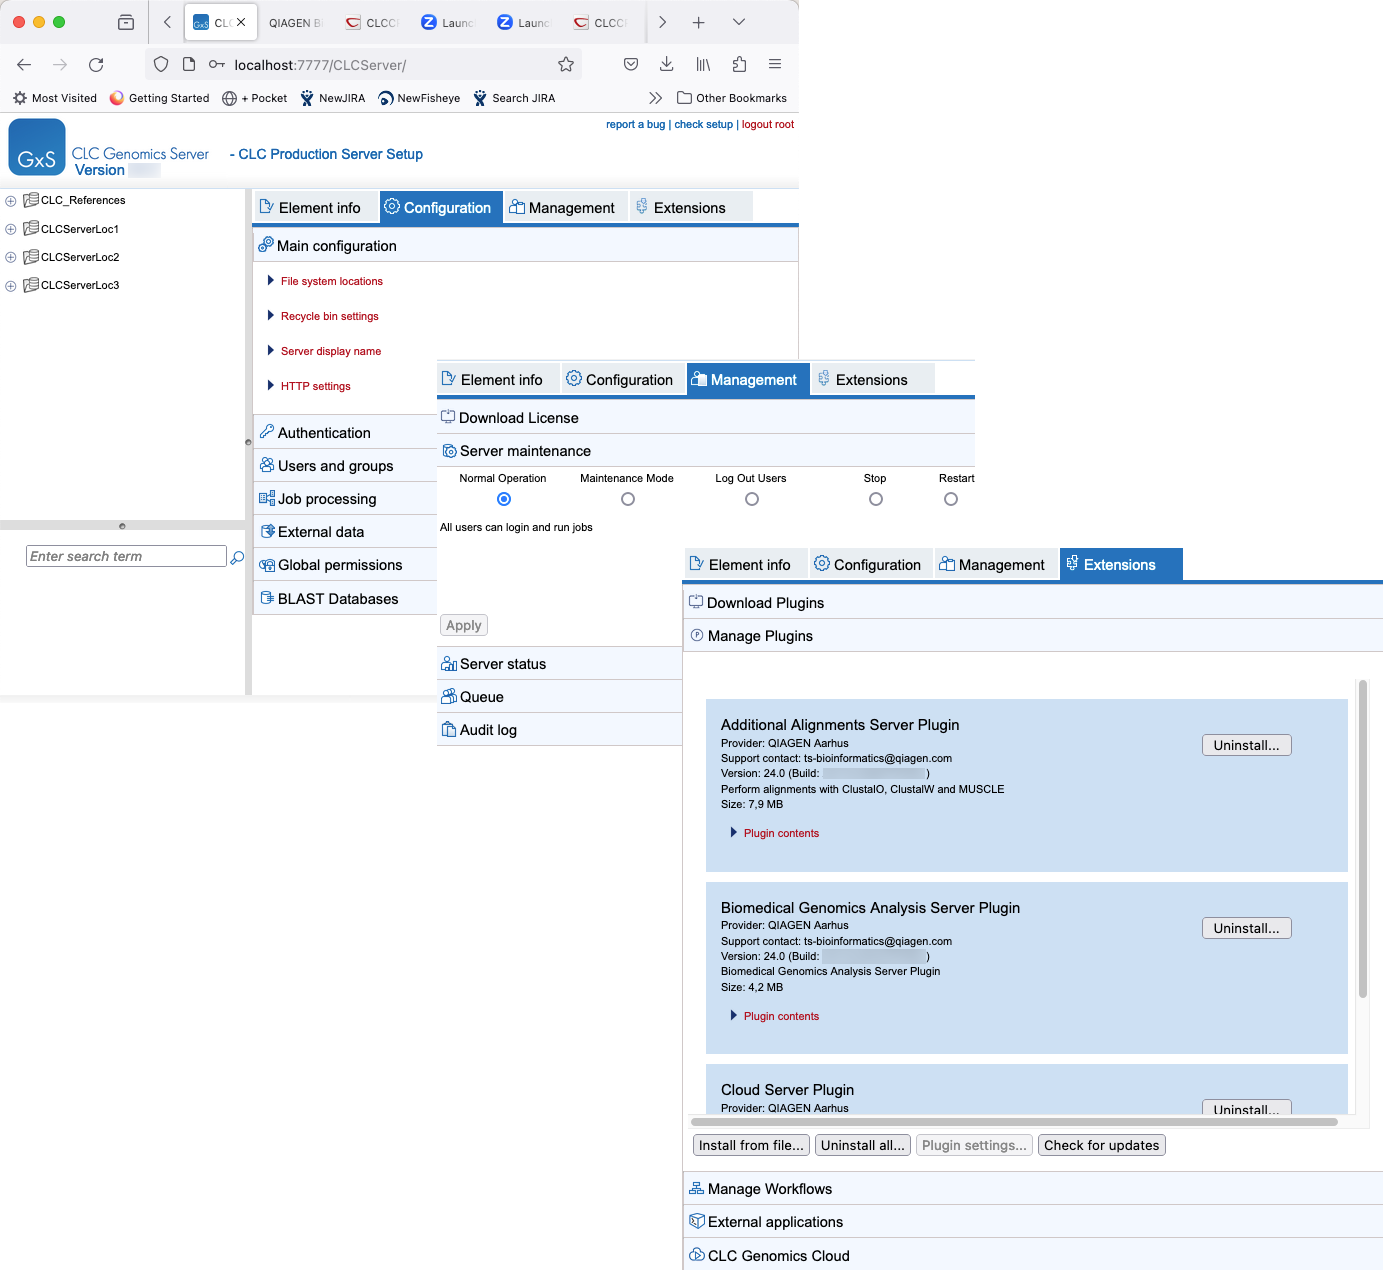The width and height of the screenshot is (1383, 1270).
Task: Open BLAST Databases configuration
Action: 337,598
